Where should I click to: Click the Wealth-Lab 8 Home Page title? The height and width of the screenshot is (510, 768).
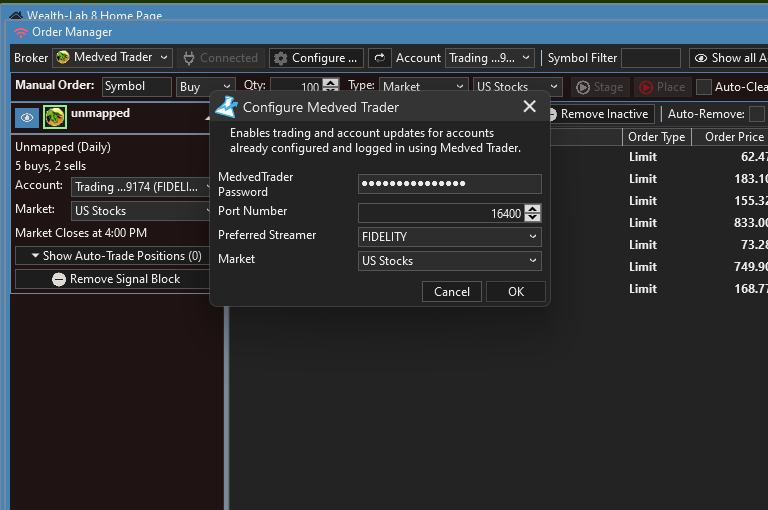pyautogui.click(x=94, y=15)
